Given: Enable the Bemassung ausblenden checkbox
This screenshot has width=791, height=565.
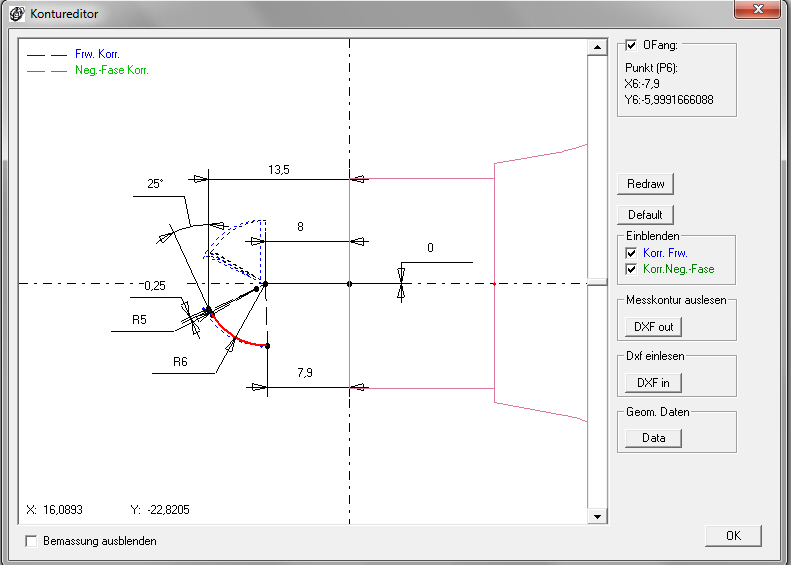Looking at the screenshot, I should [x=31, y=541].
